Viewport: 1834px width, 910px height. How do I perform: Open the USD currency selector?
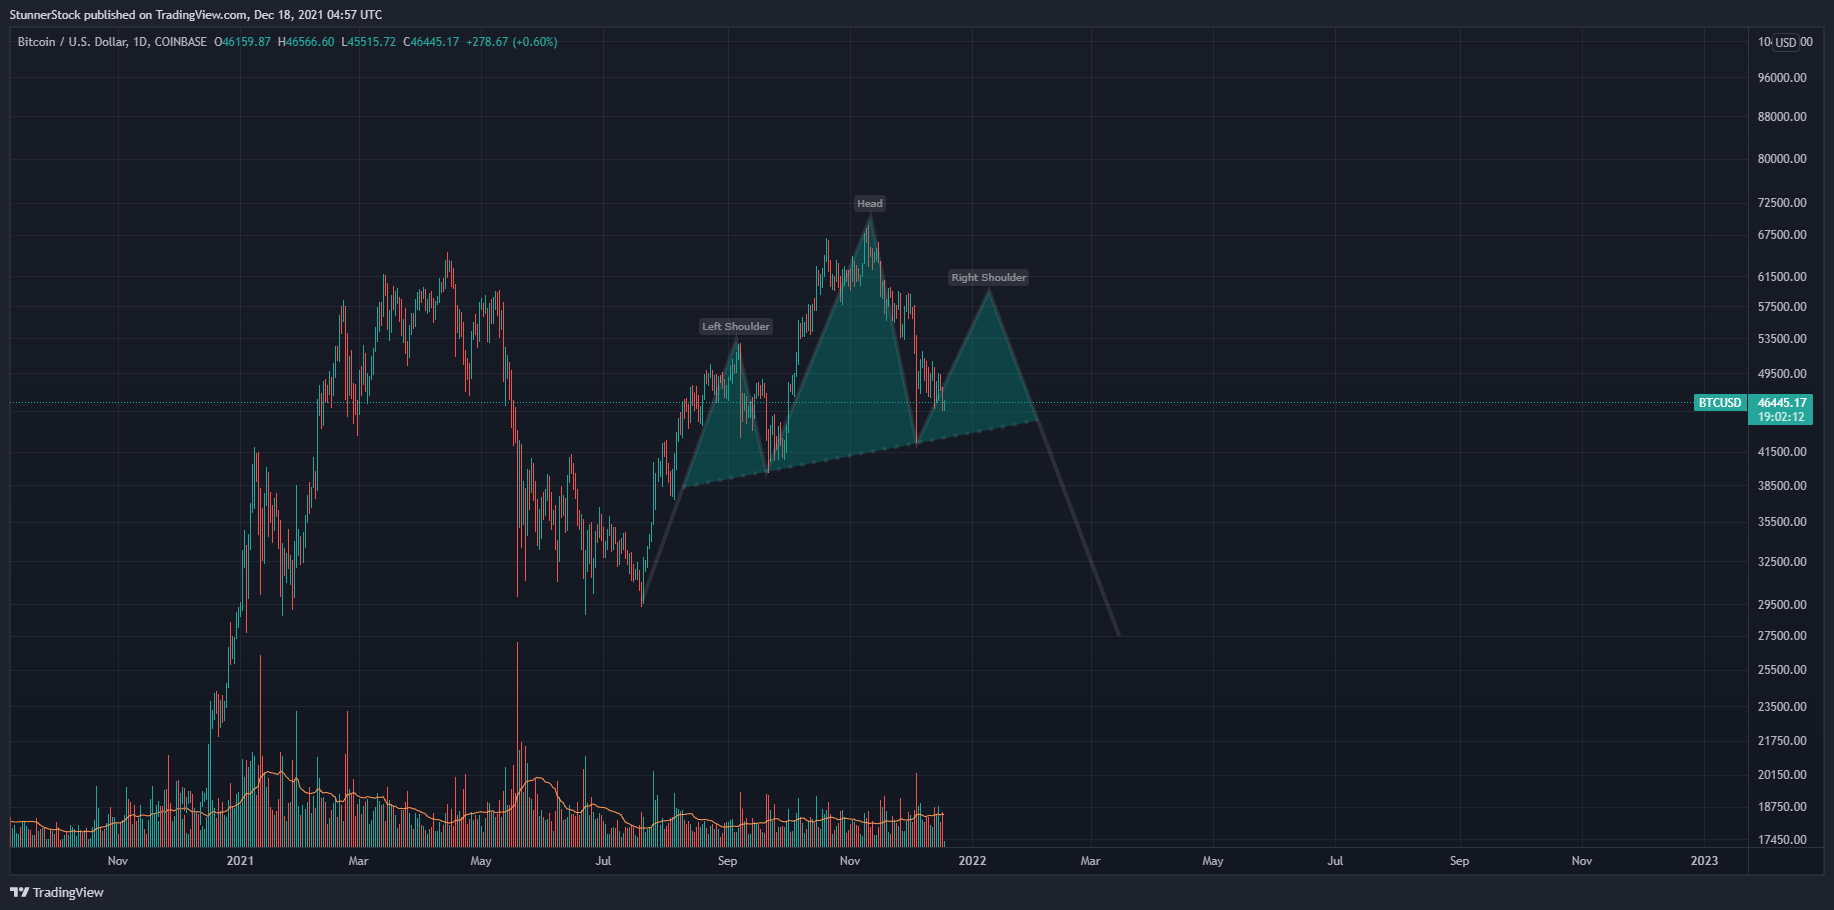click(1786, 42)
